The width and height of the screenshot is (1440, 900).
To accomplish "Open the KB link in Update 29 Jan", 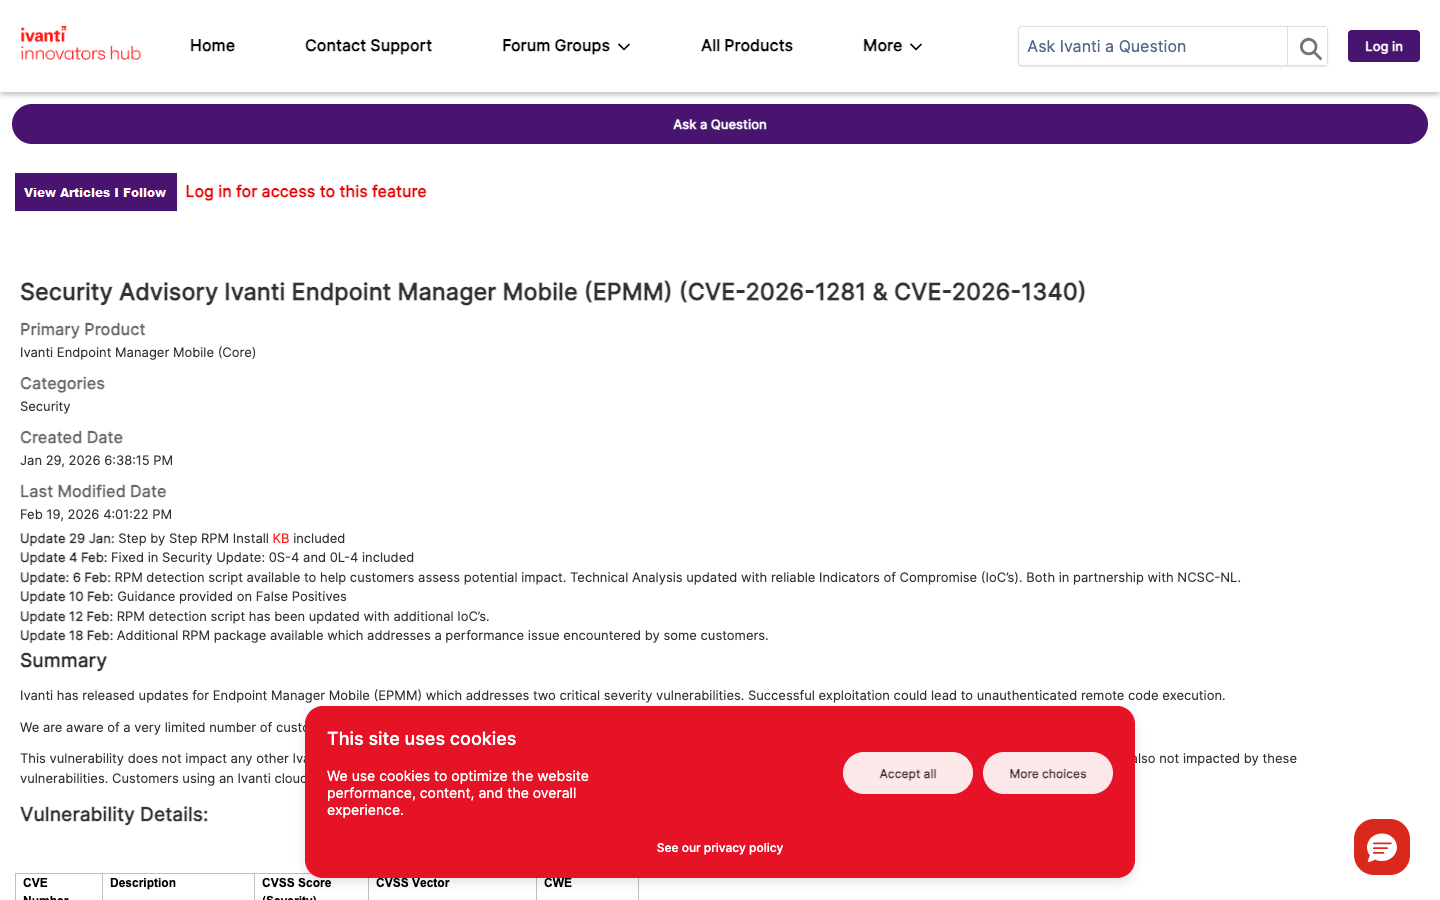I will pyautogui.click(x=281, y=538).
